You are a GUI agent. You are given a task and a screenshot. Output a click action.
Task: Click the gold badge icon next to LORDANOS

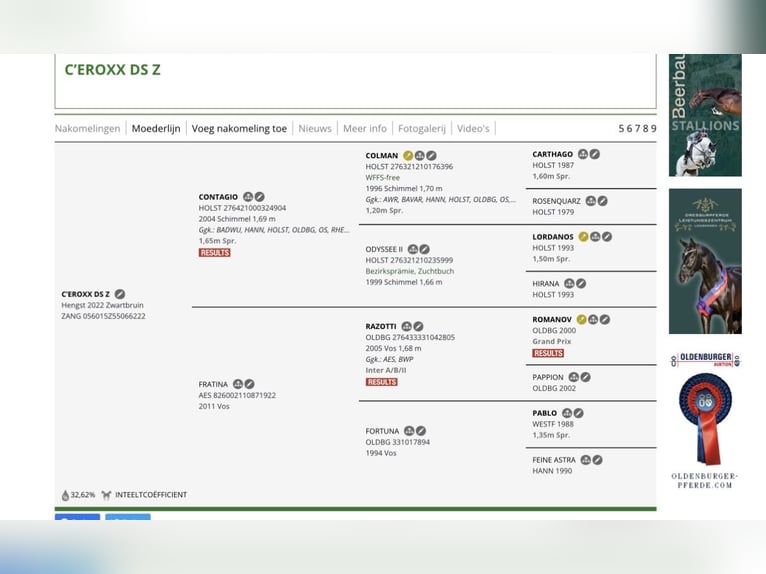(584, 237)
